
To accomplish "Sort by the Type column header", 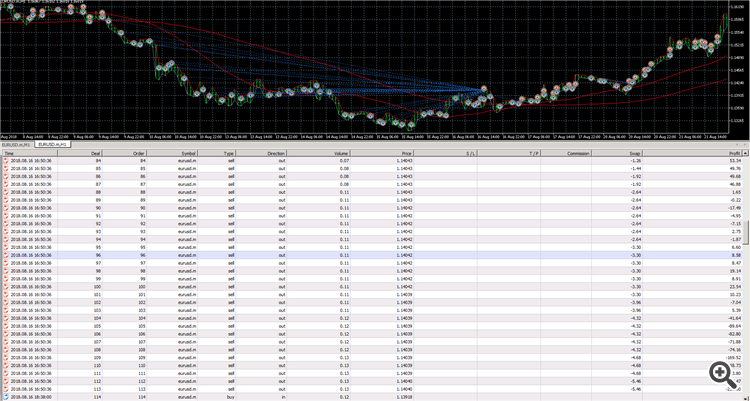I will (217, 154).
